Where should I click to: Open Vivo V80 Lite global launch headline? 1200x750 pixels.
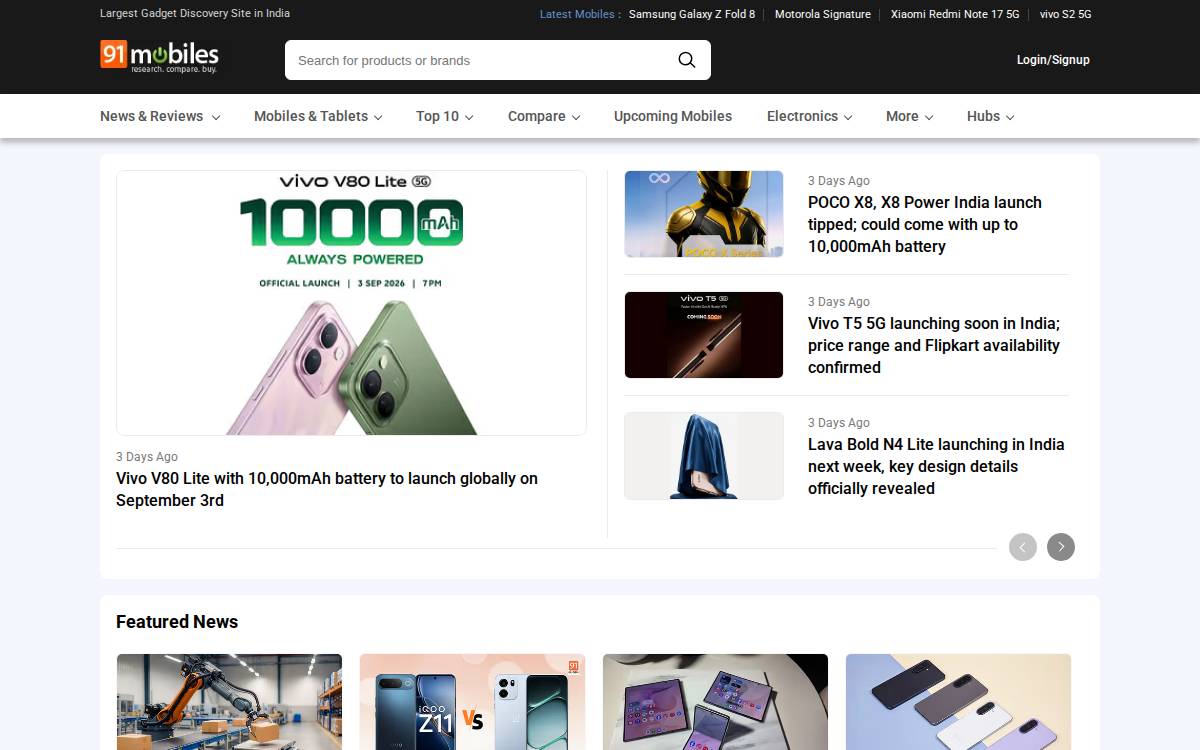[x=327, y=489]
